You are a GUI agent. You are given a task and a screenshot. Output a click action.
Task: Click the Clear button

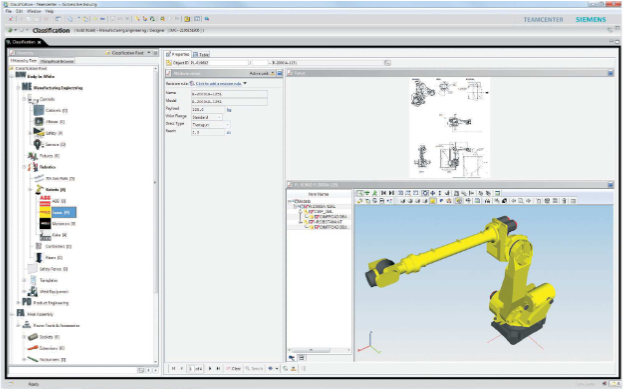[234, 369]
